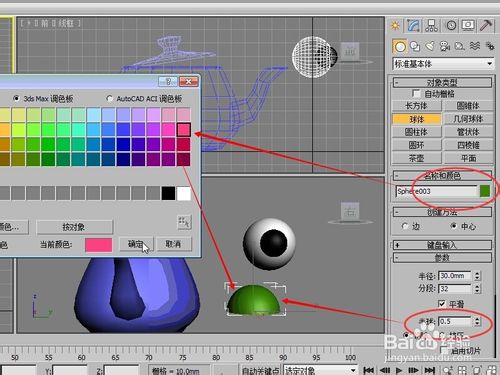Click the Zoom All viewport navigation icon

click(463, 370)
